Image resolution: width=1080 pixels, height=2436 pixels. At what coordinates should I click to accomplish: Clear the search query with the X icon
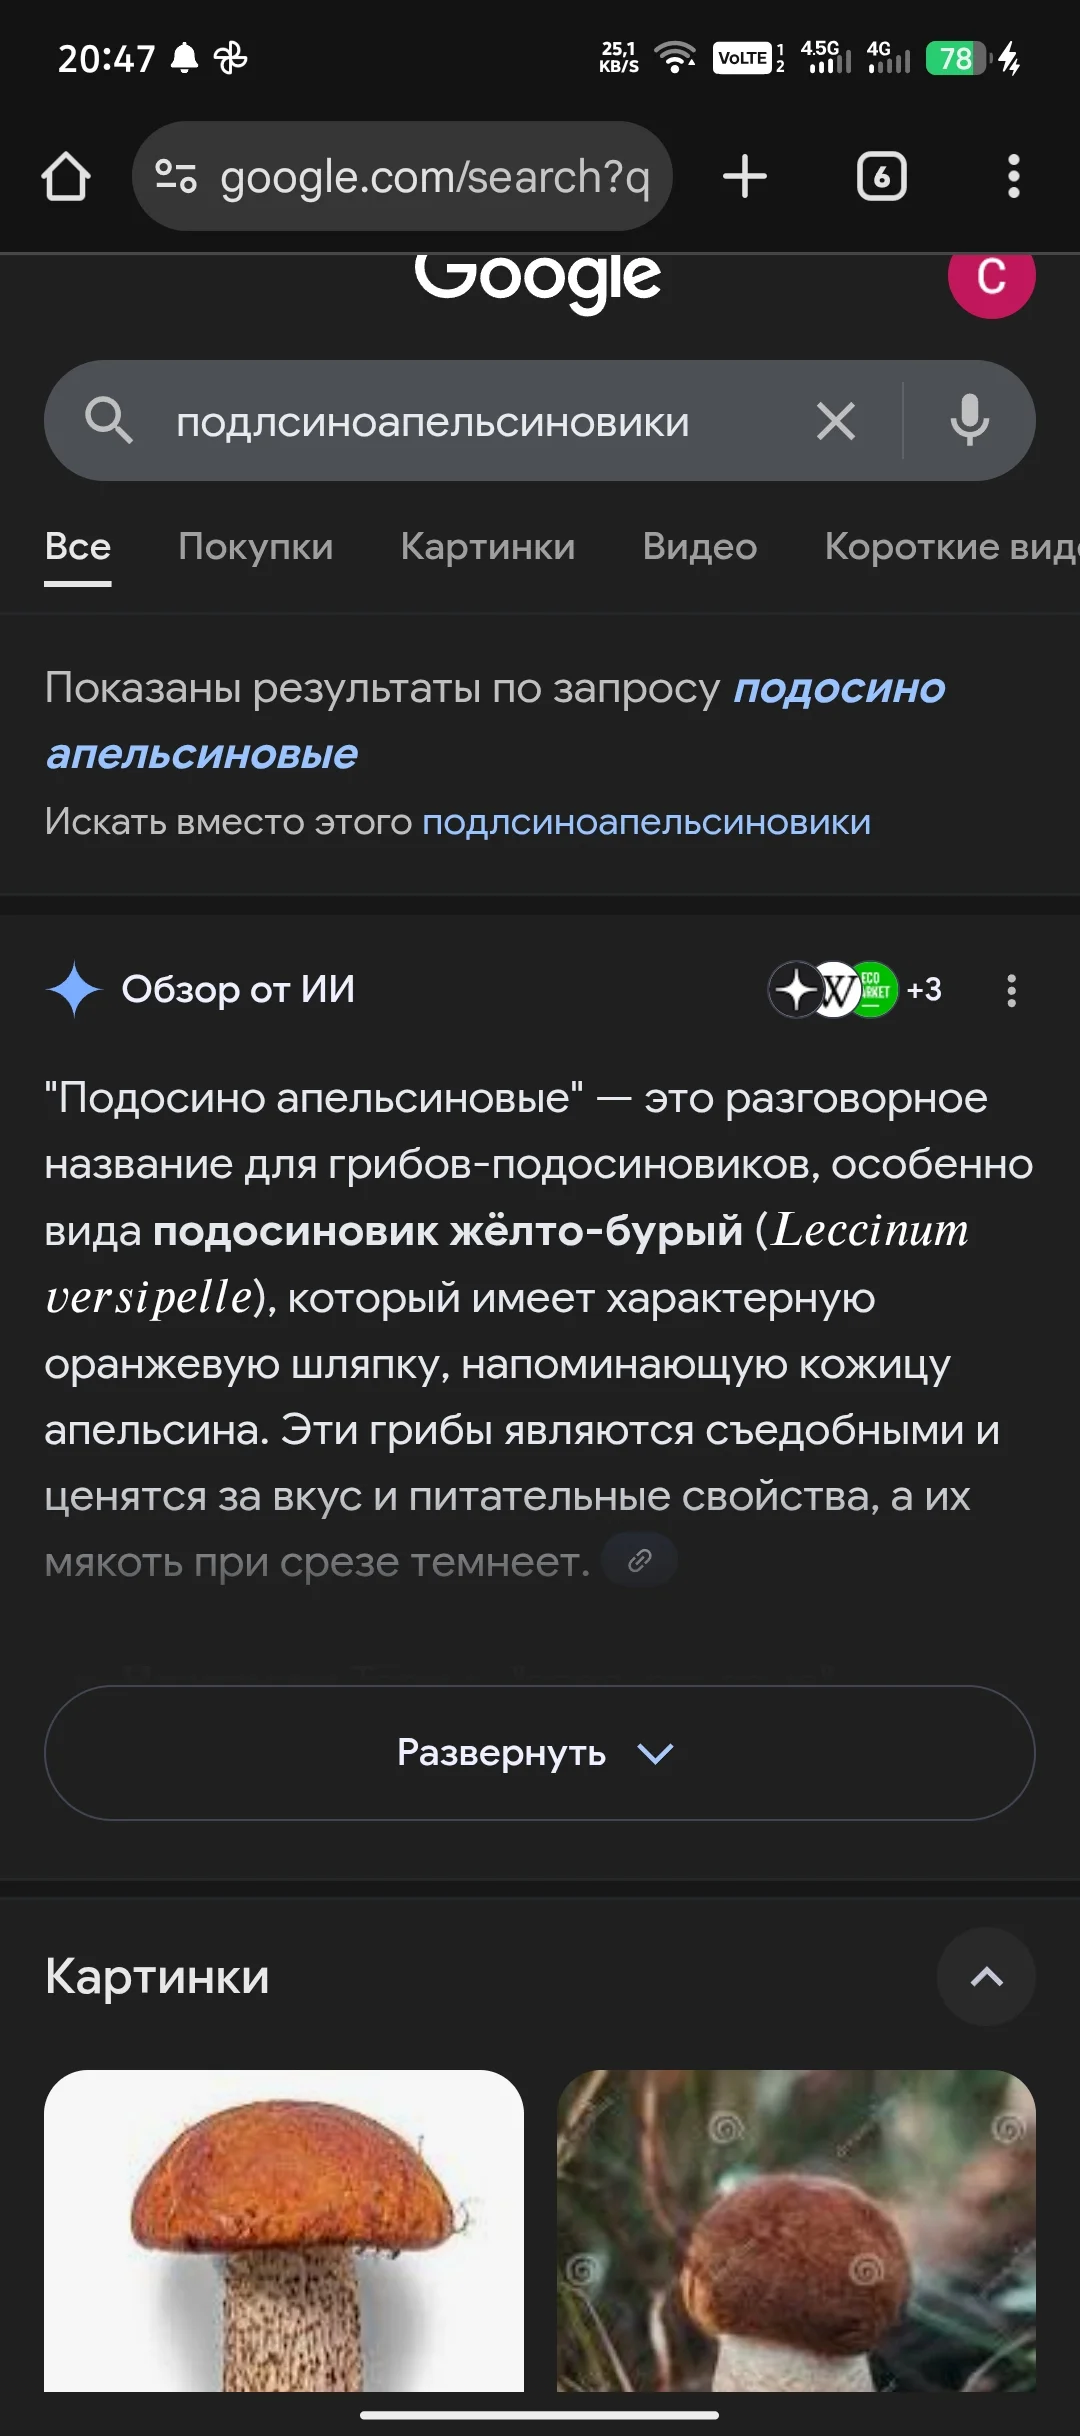836,421
